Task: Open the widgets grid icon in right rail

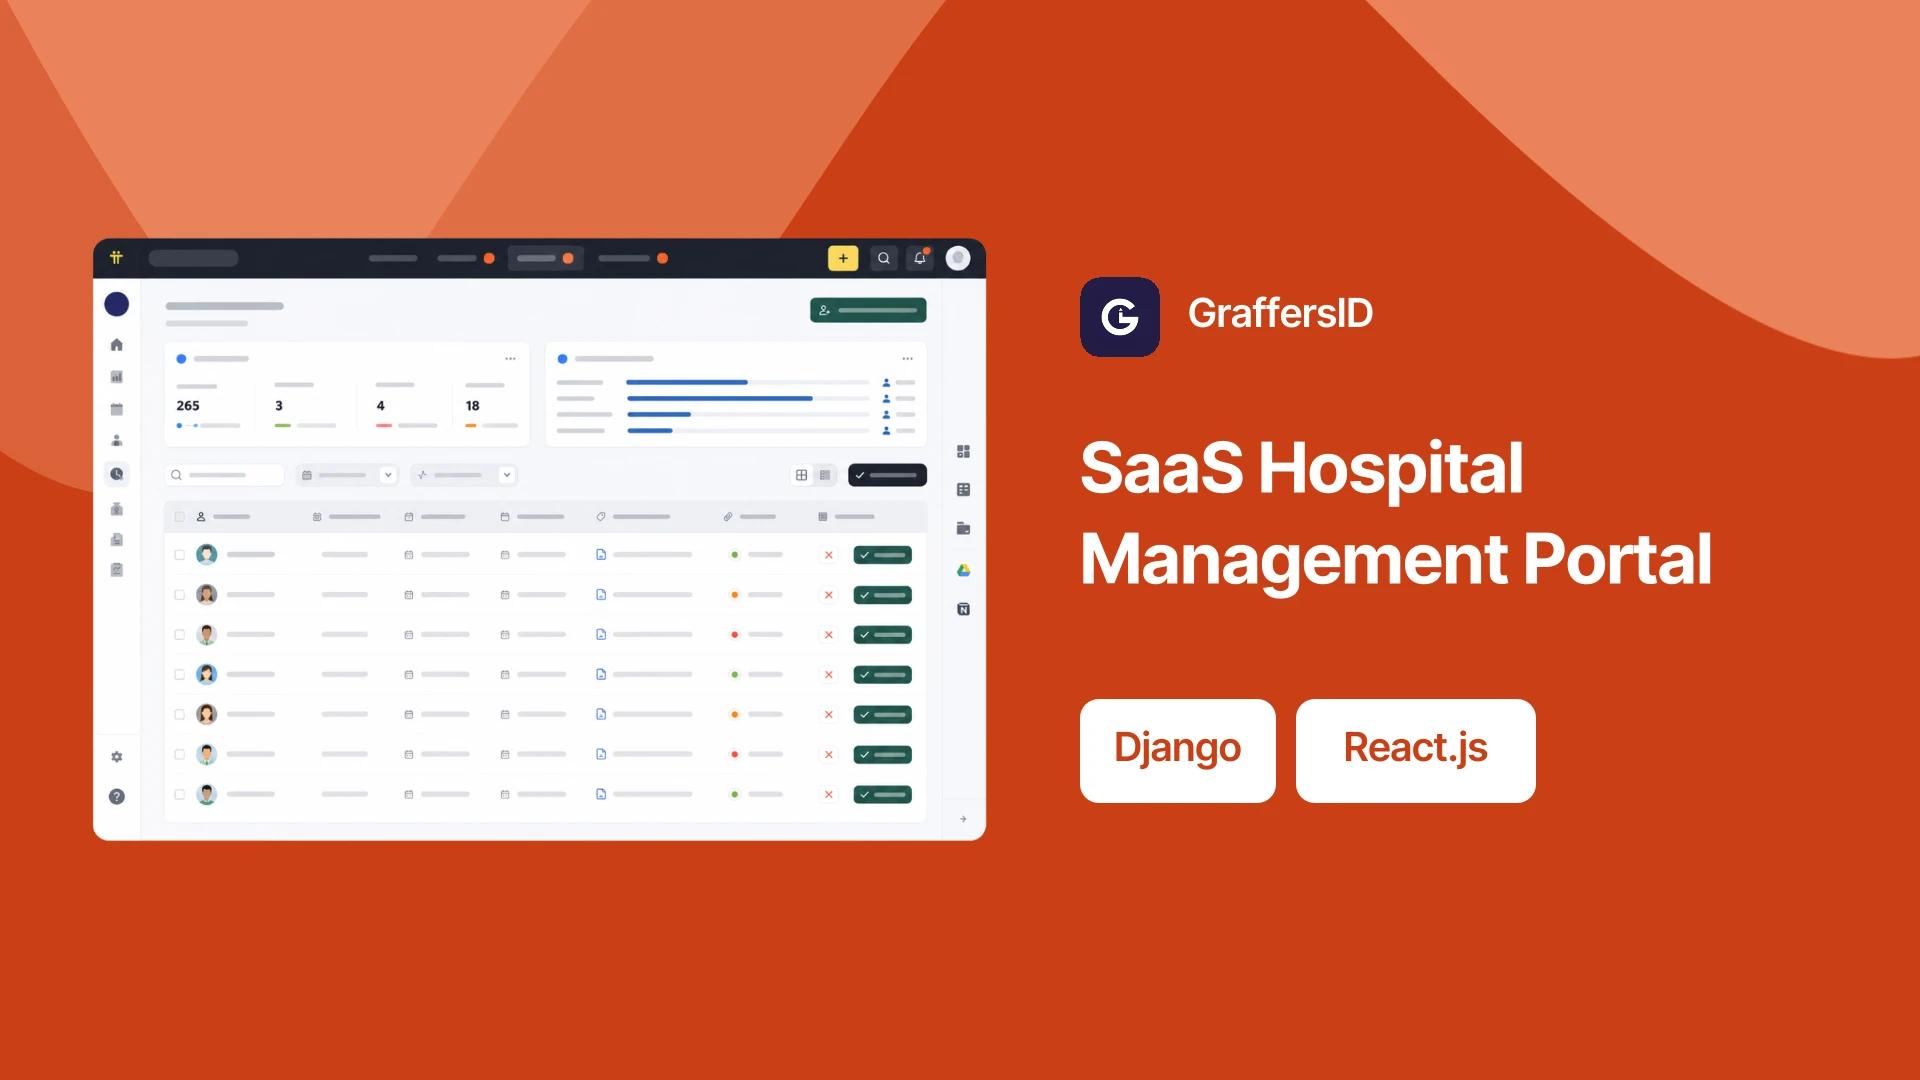Action: point(964,452)
